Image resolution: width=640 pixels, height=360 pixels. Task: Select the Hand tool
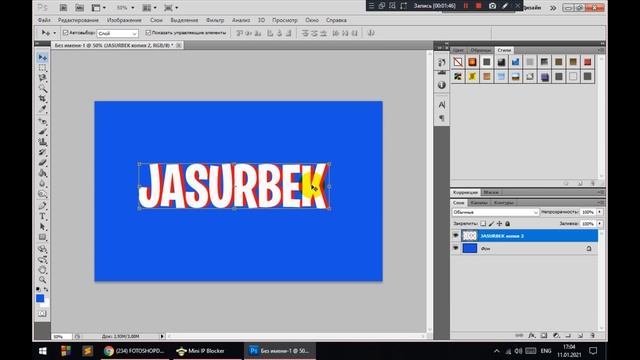pos(42,270)
